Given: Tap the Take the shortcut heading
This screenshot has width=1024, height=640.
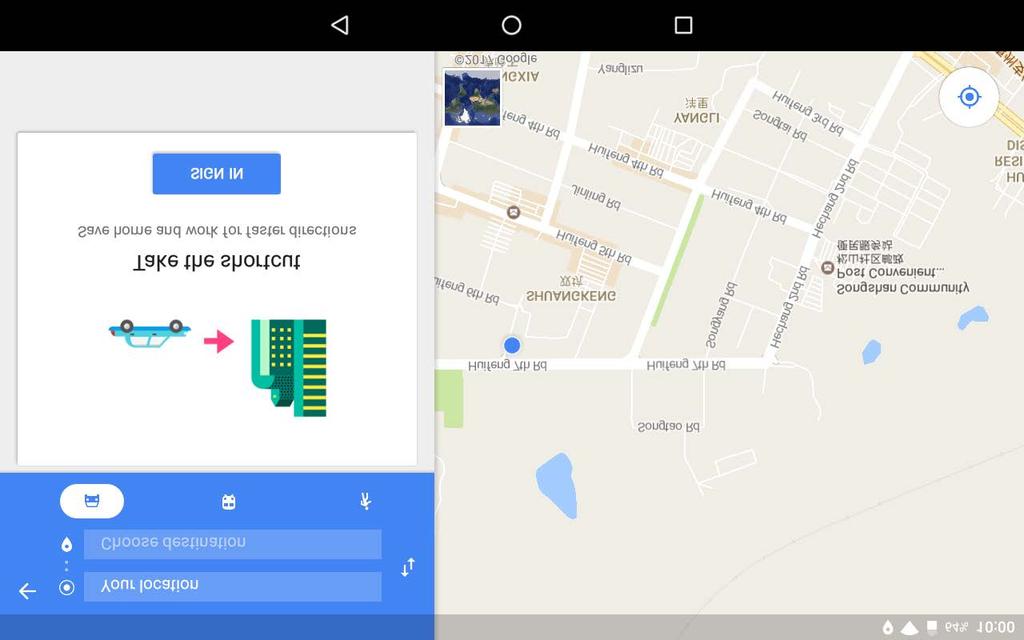Looking at the screenshot, I should tap(217, 262).
